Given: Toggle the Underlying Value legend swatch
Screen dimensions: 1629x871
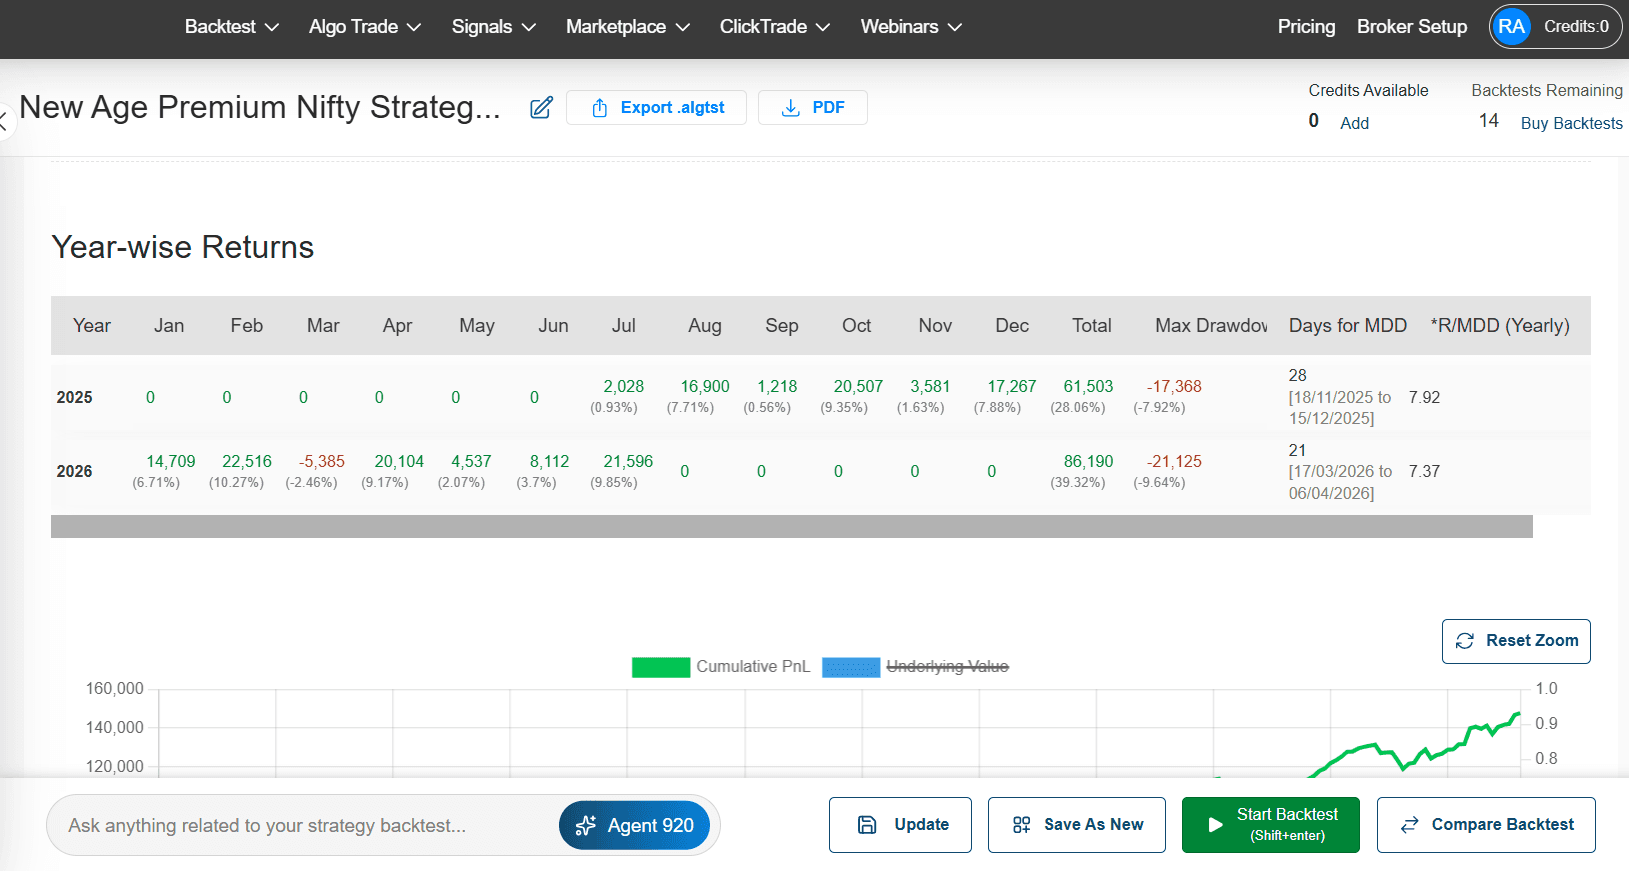Looking at the screenshot, I should 851,667.
